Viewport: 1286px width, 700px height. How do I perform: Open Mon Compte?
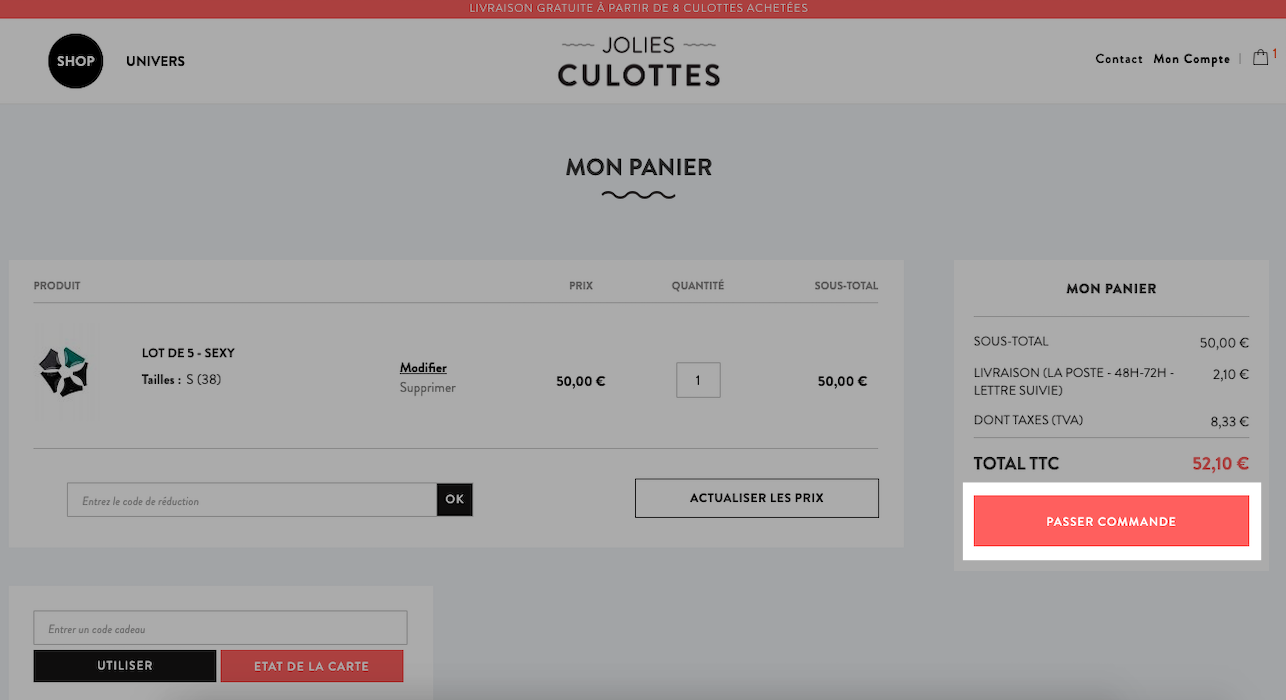pos(1192,59)
